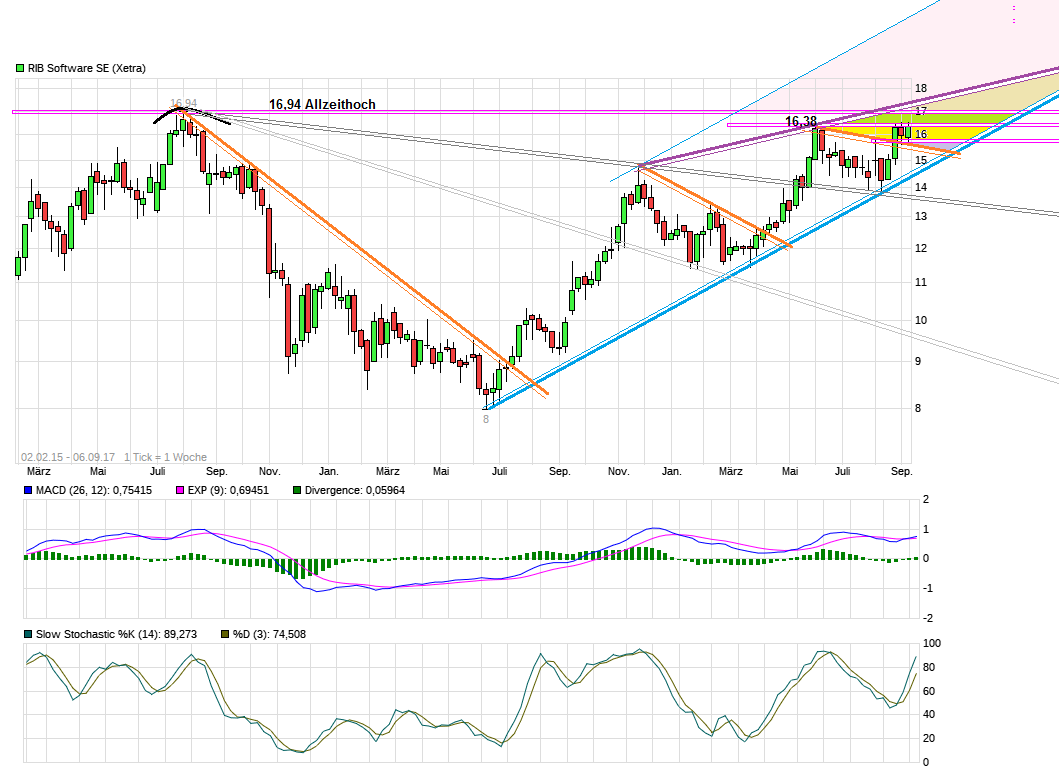Image resolution: width=1059 pixels, height=768 pixels.
Task: Click the 'Divergence: 0,05964' label
Action: point(355,490)
